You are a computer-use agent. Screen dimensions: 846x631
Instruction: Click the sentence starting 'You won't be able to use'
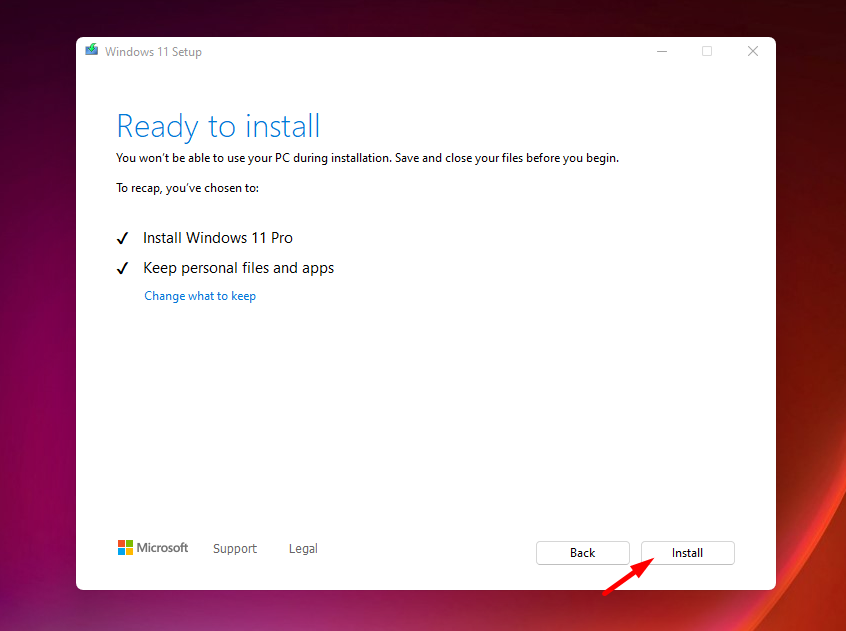click(x=367, y=158)
